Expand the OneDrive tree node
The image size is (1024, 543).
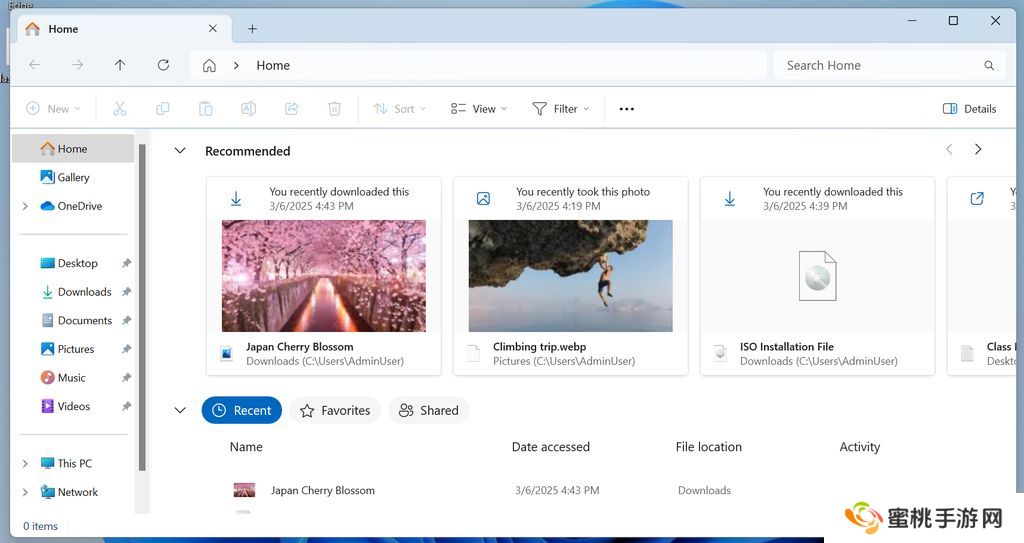click(x=25, y=206)
